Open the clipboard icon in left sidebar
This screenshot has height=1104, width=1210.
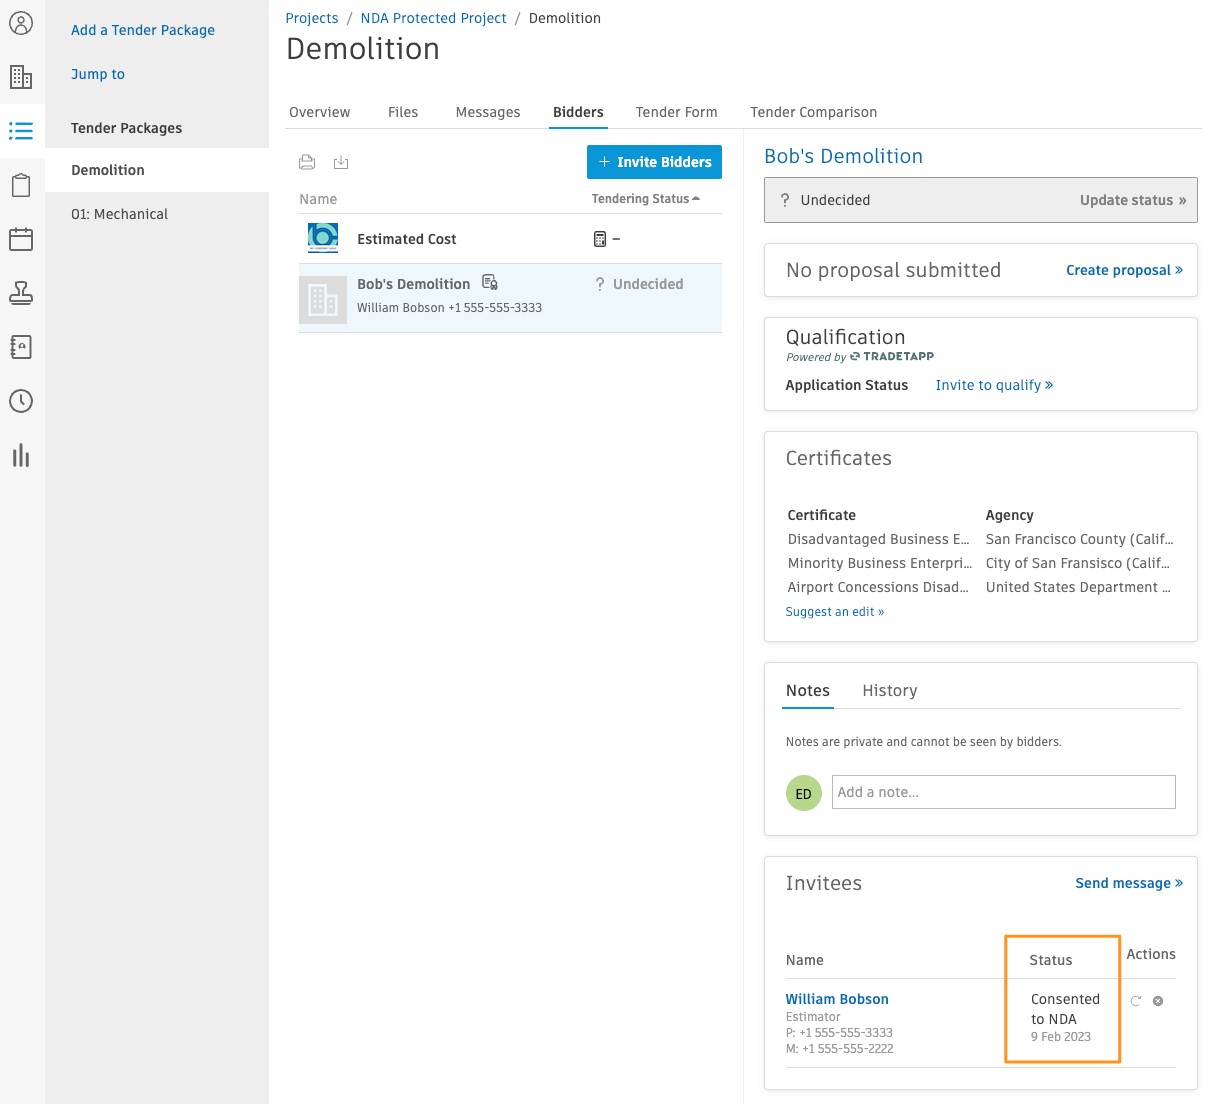coord(21,185)
